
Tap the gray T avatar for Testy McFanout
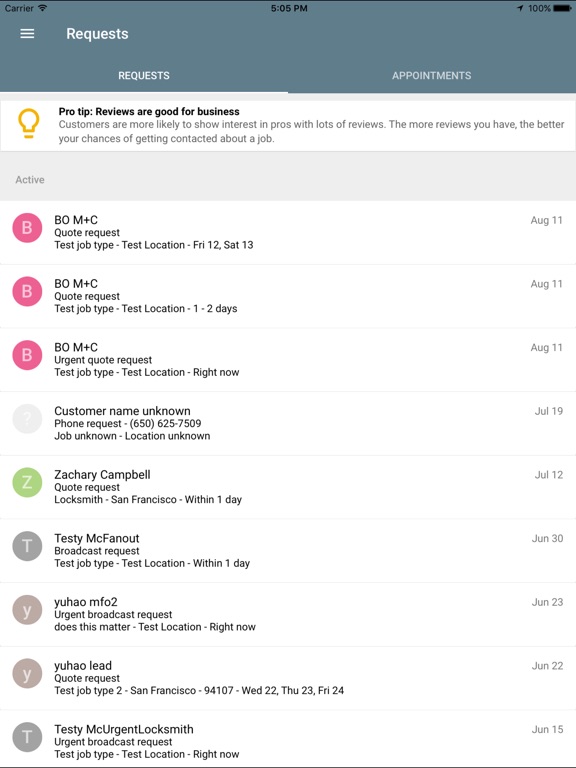coord(27,546)
